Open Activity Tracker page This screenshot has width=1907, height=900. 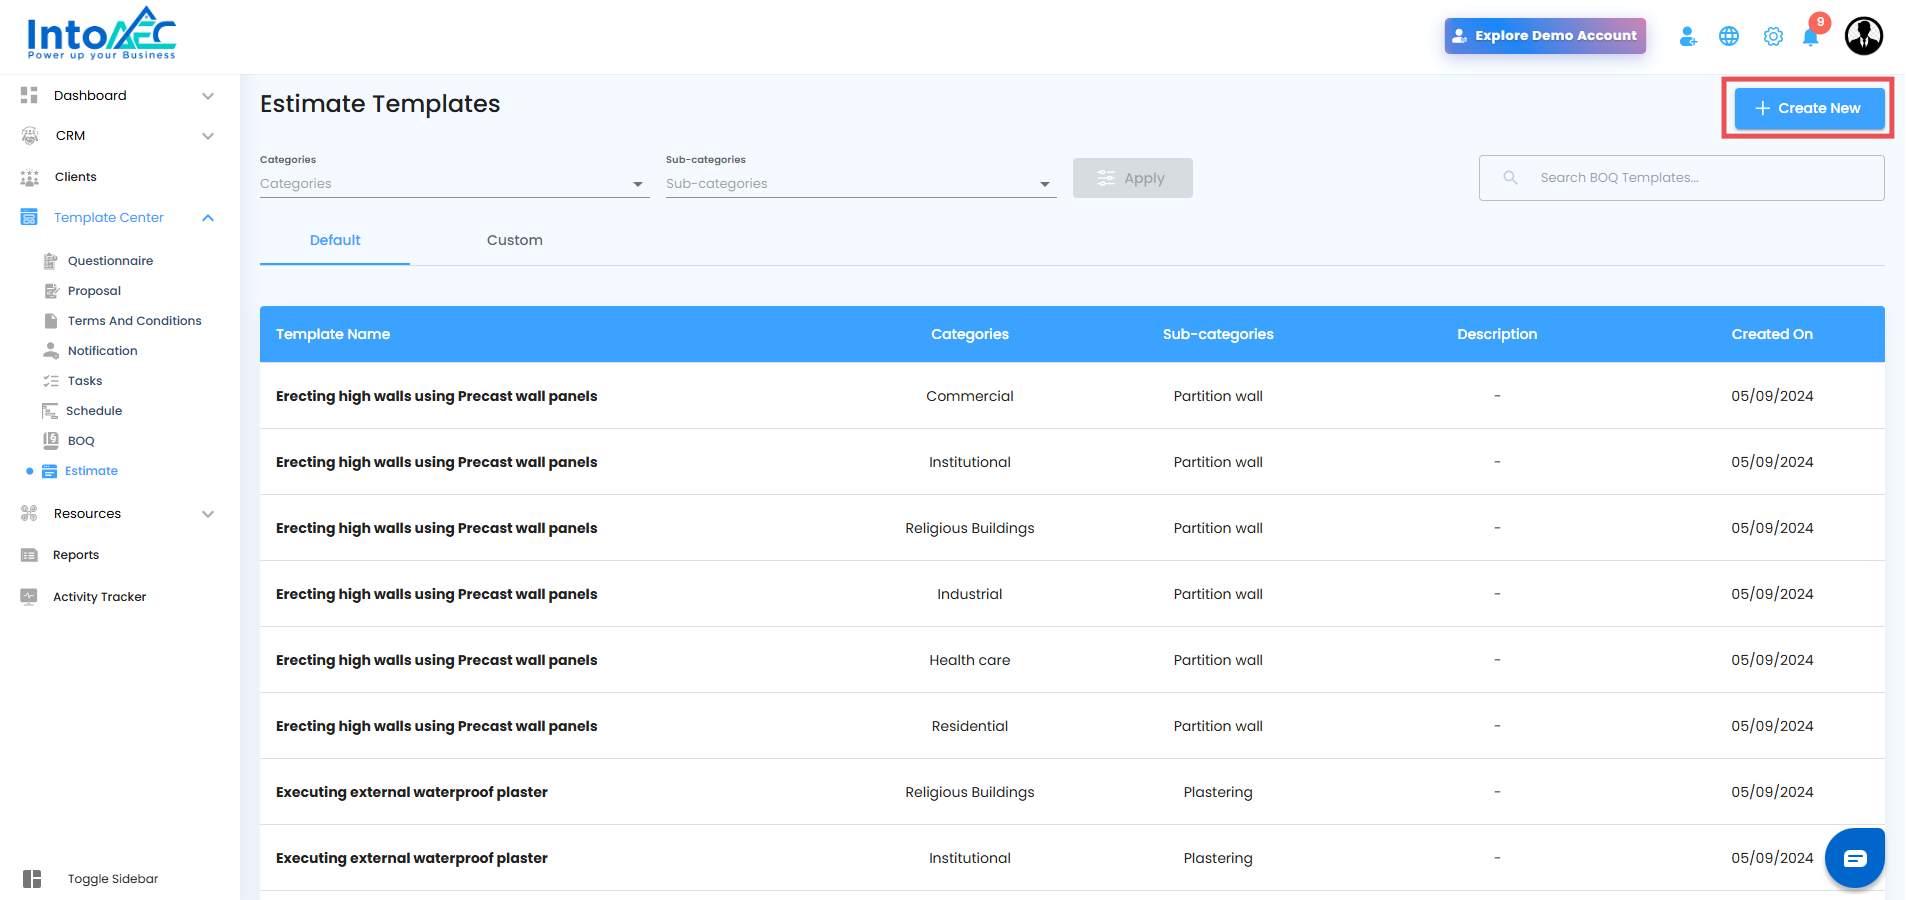pos(100,597)
